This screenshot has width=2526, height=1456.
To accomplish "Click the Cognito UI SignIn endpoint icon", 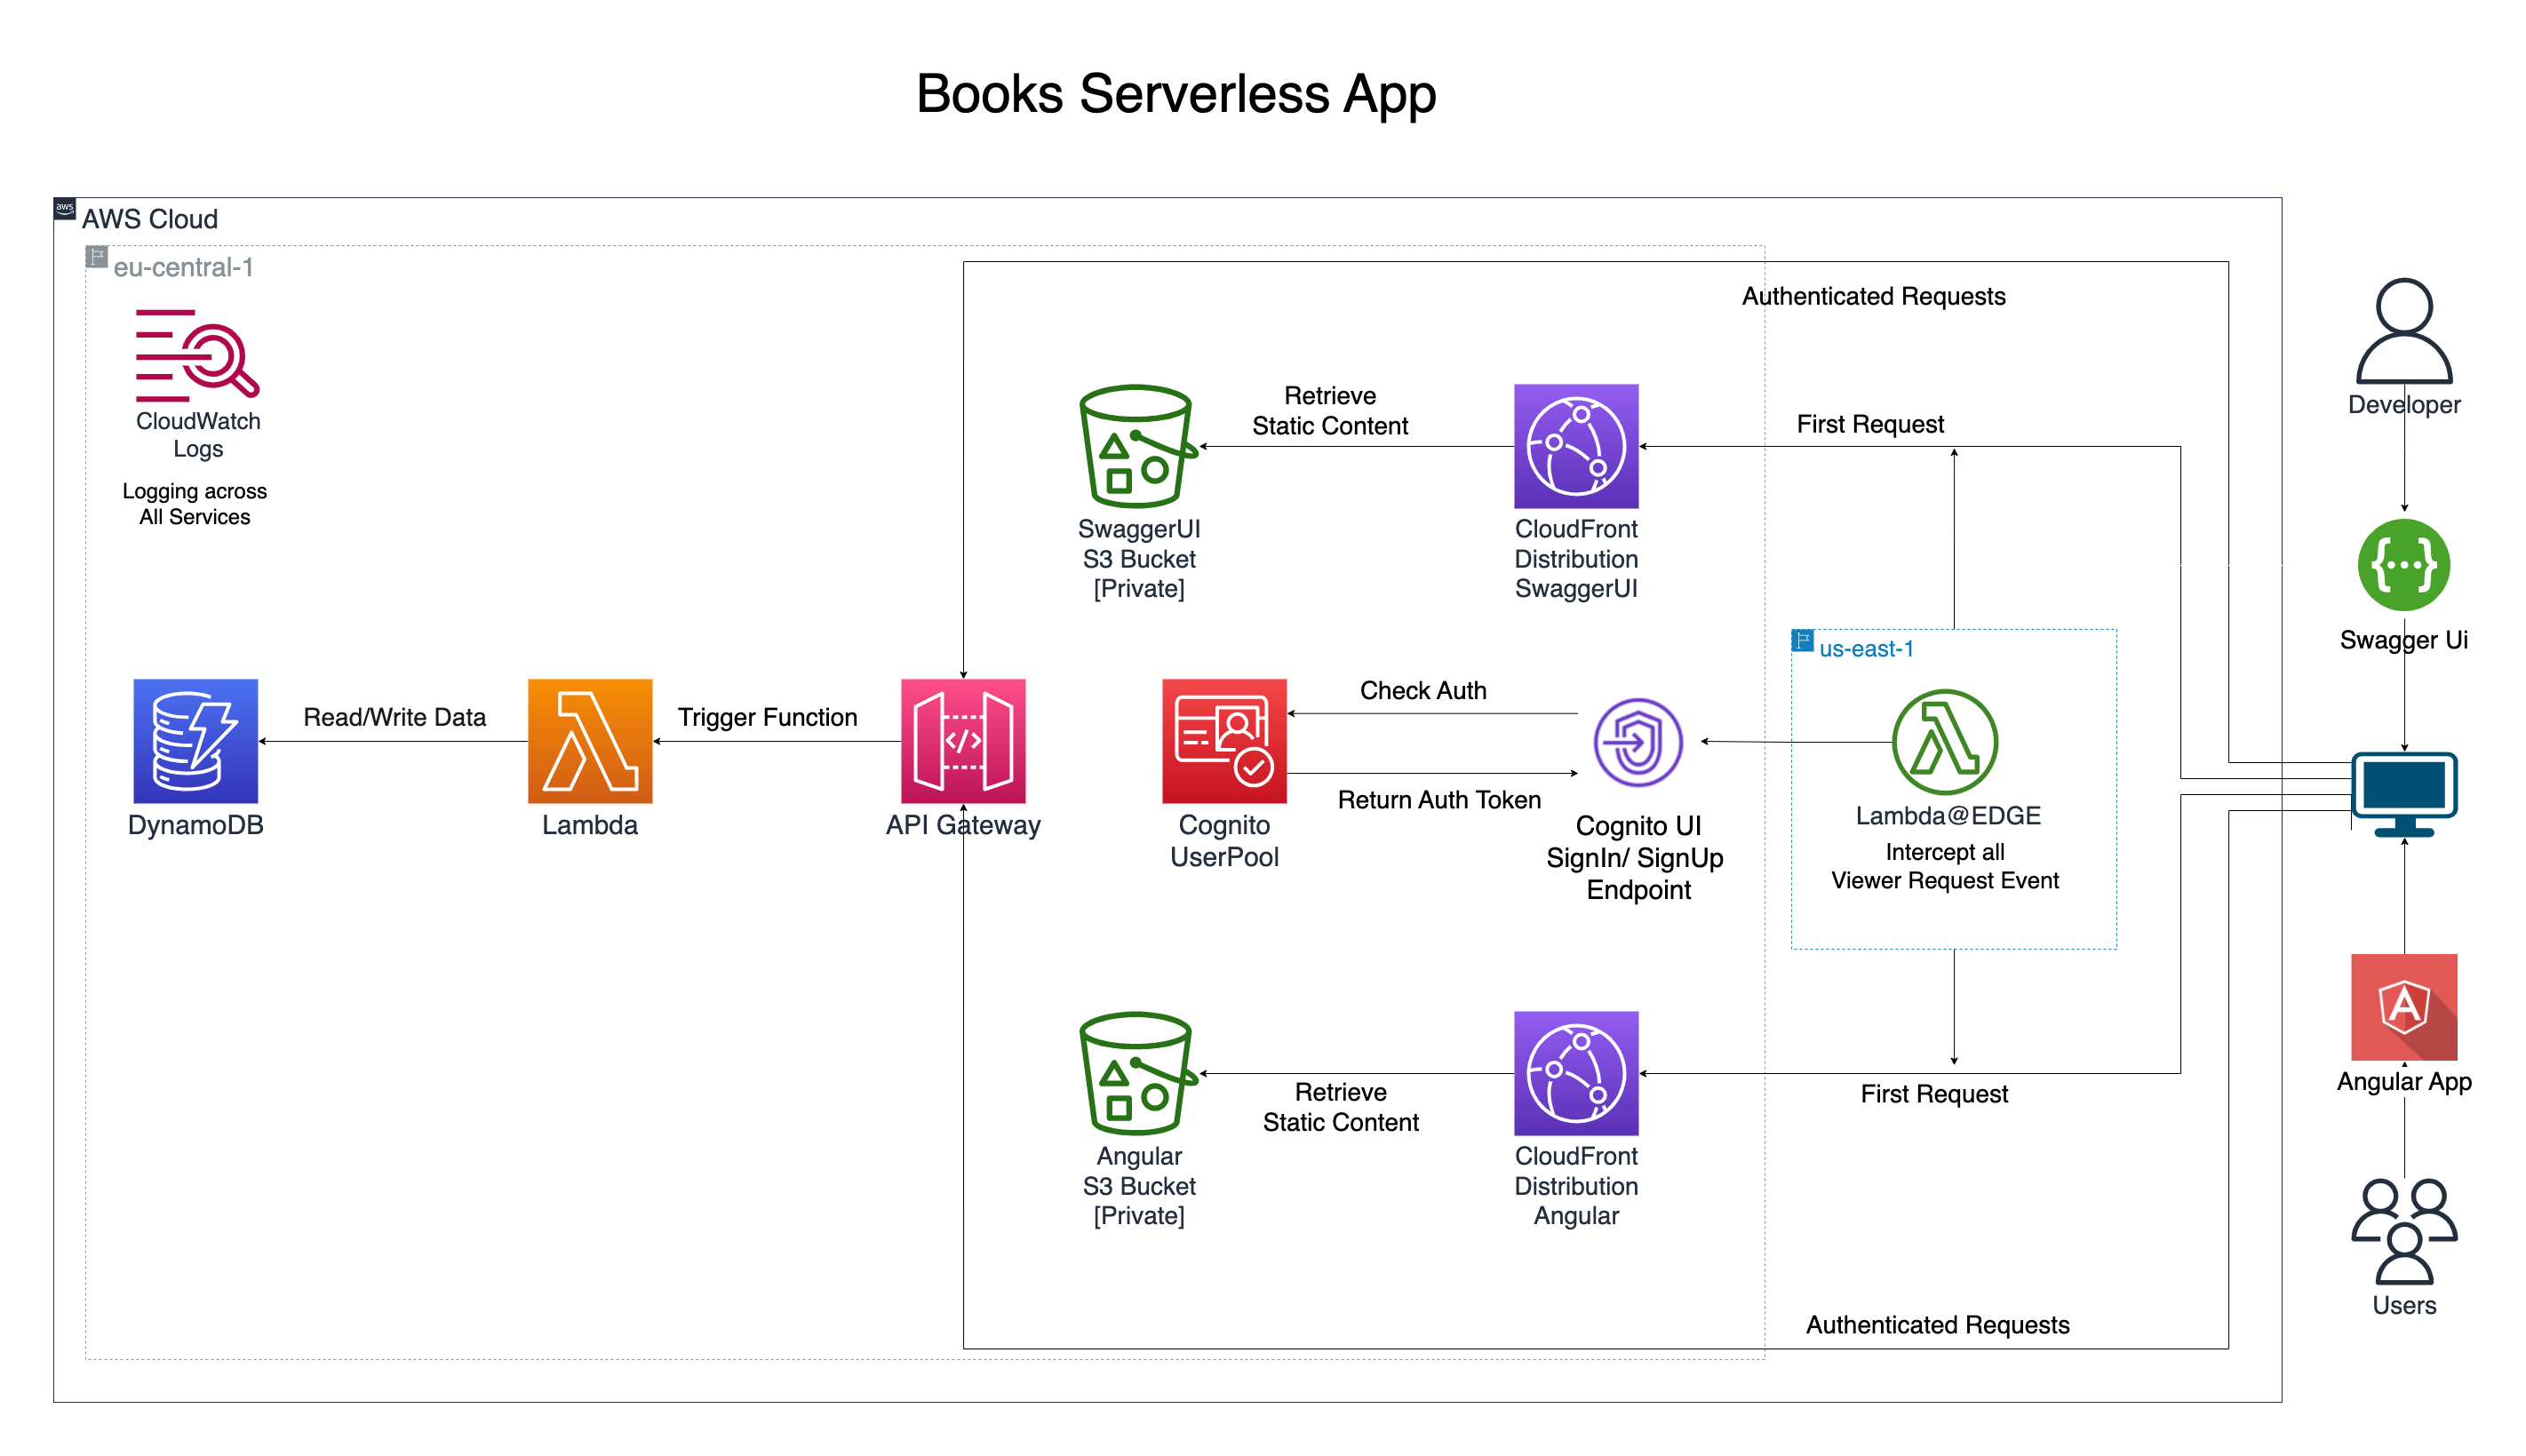I will [x=1637, y=742].
